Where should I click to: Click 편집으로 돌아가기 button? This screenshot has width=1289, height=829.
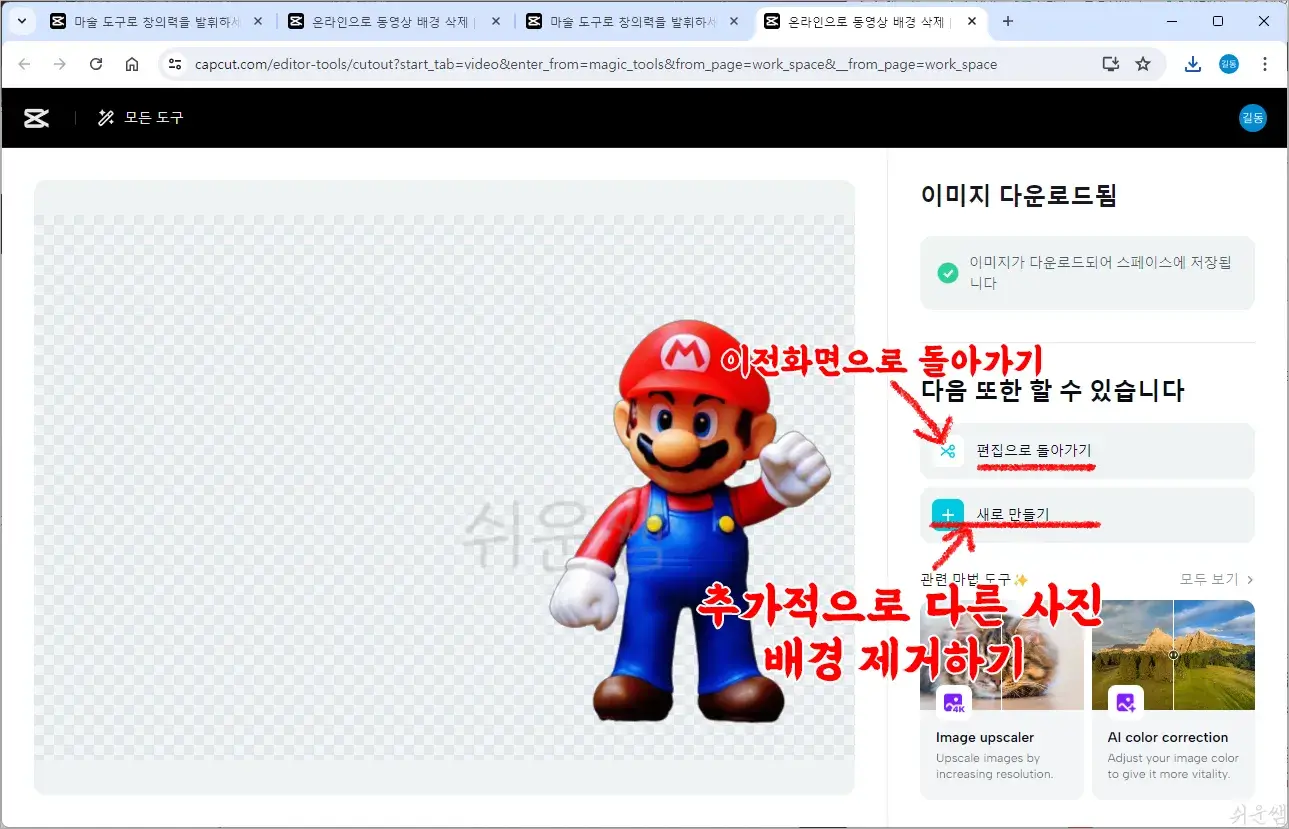click(x=1087, y=452)
